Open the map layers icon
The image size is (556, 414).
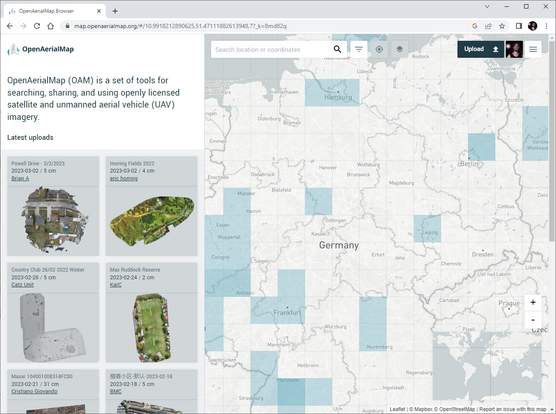400,49
